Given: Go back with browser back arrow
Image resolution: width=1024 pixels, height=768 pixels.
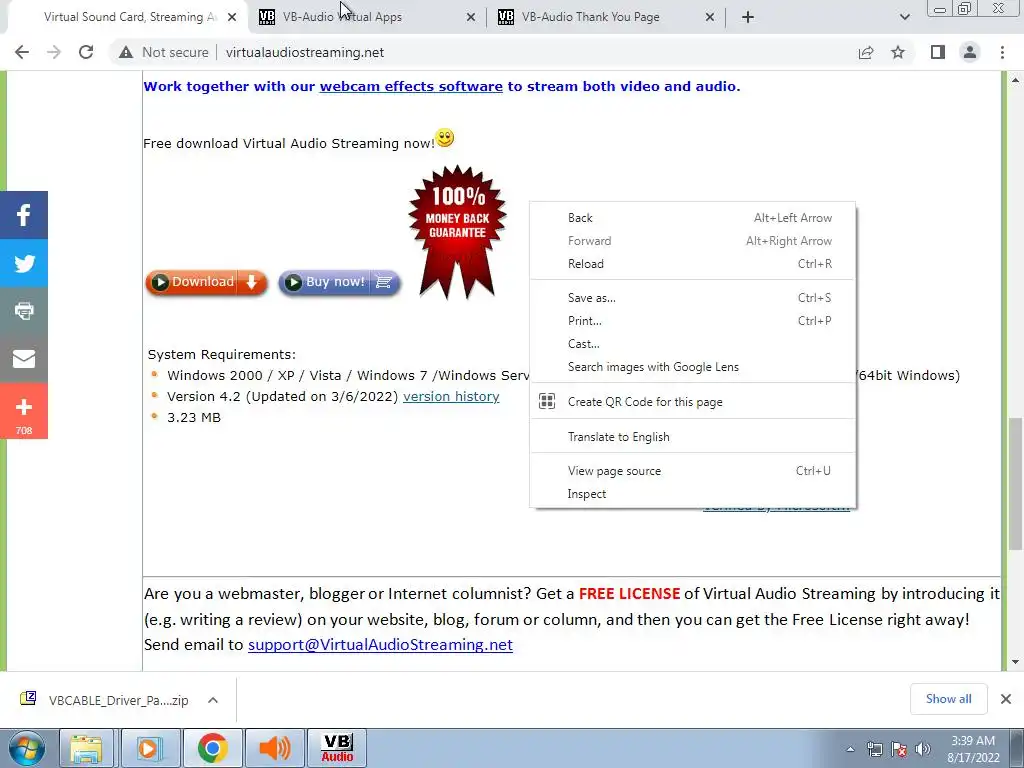Looking at the screenshot, I should click(x=22, y=52).
